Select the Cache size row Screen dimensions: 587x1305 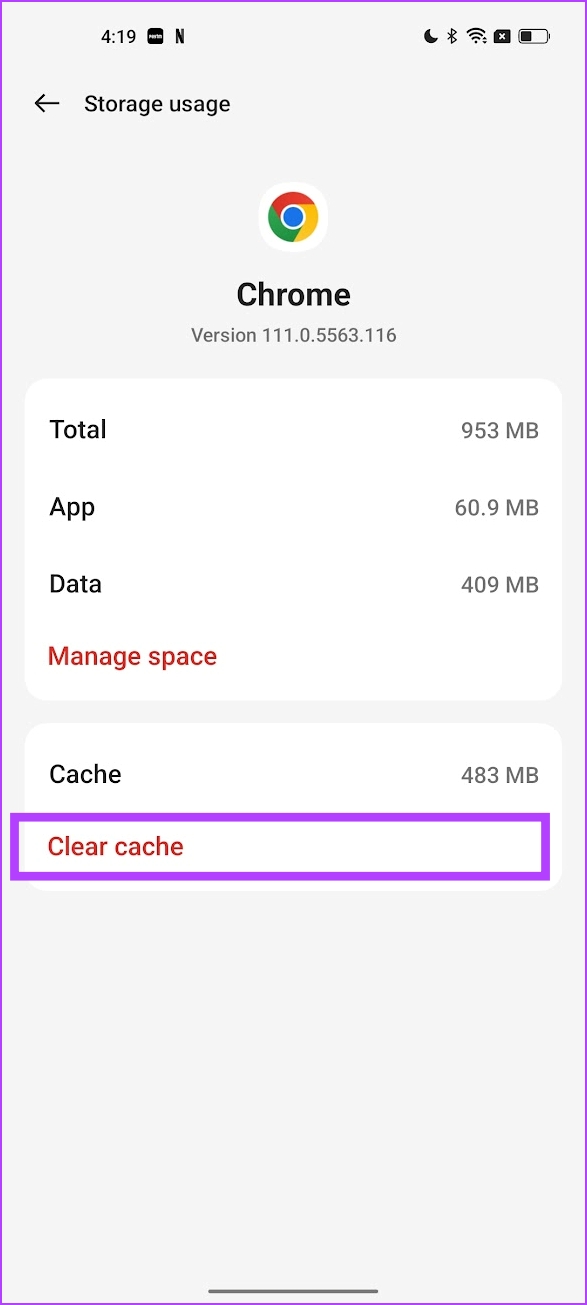click(293, 774)
